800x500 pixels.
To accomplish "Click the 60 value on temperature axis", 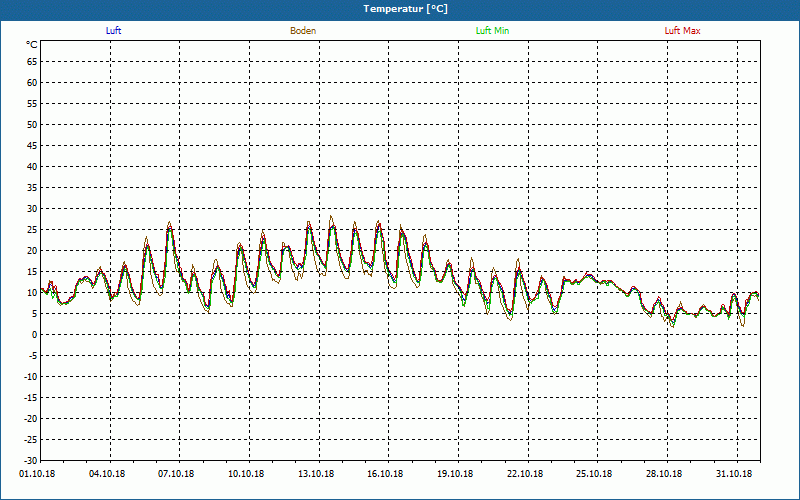I will (32, 83).
